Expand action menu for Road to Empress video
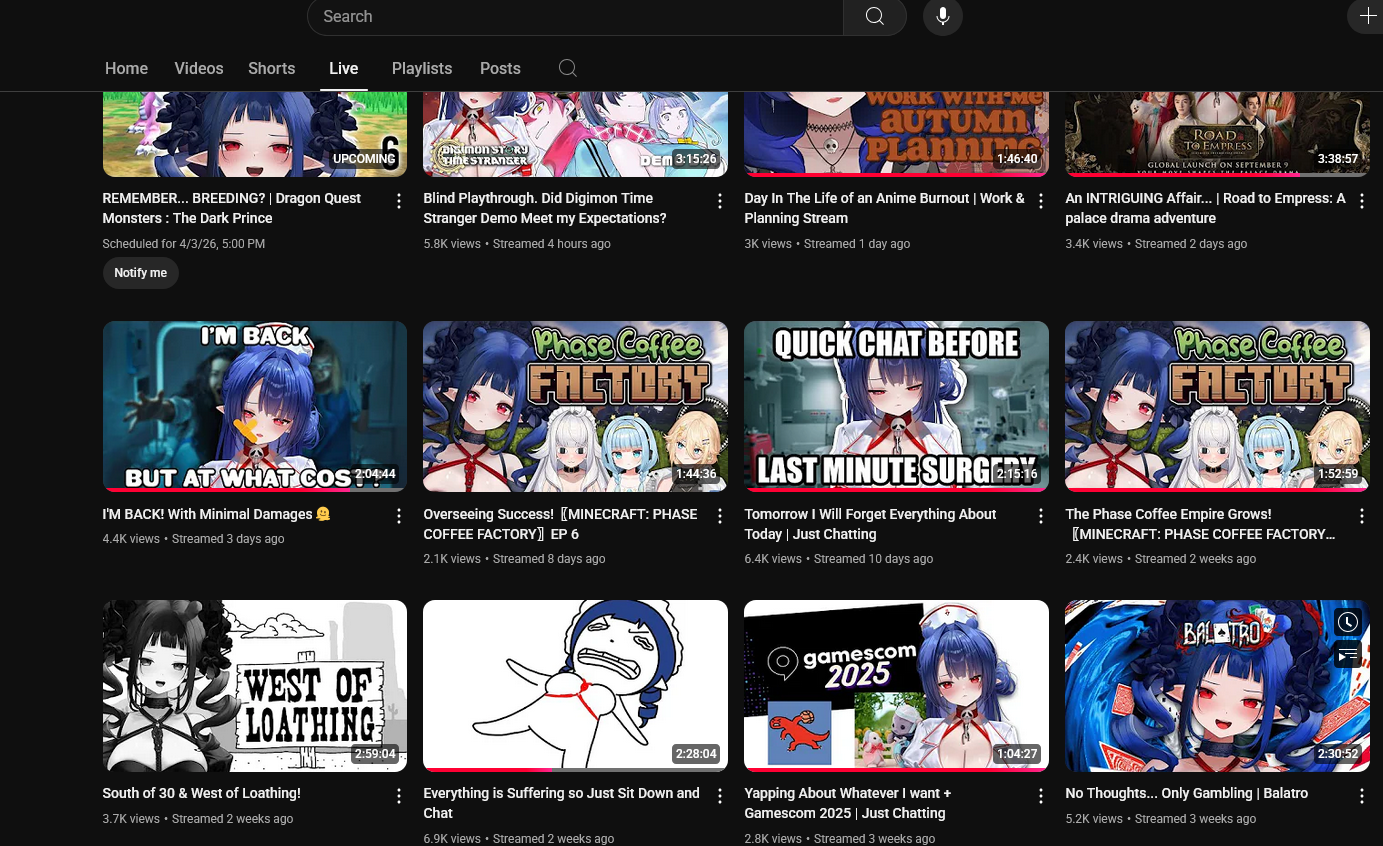Viewport: 1383px width, 846px height. 1361,201
